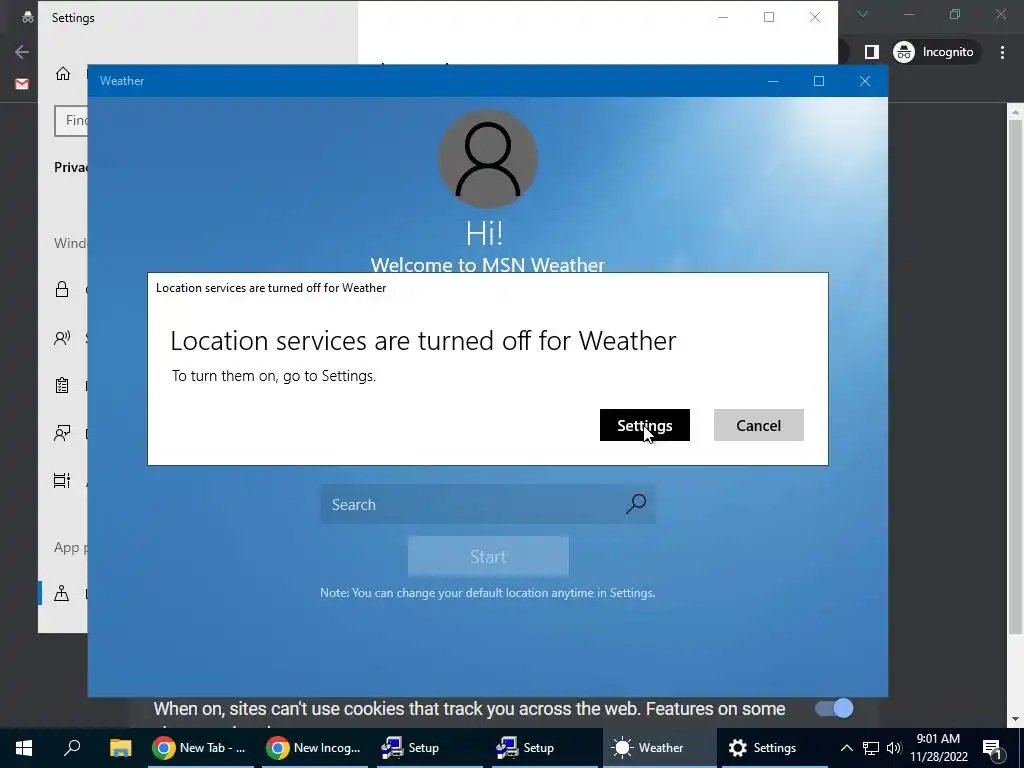1024x768 pixels.
Task: Click the Chrome tab search chevron
Action: pyautogui.click(x=863, y=14)
